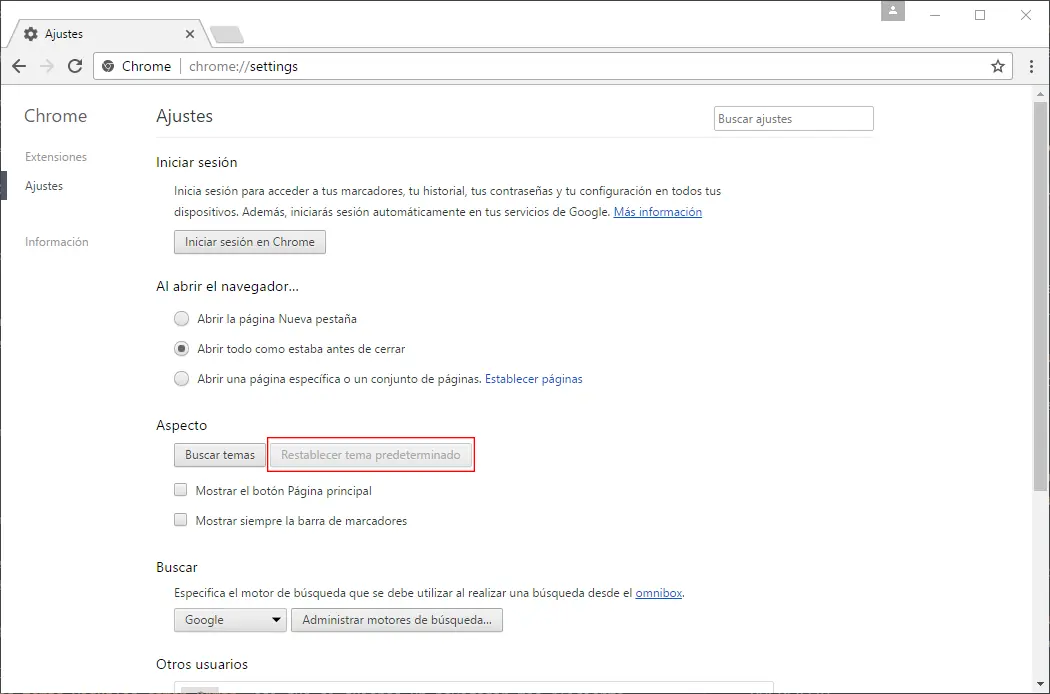Click Iniciar sesión en Chrome button
1050x694 pixels.
click(250, 242)
